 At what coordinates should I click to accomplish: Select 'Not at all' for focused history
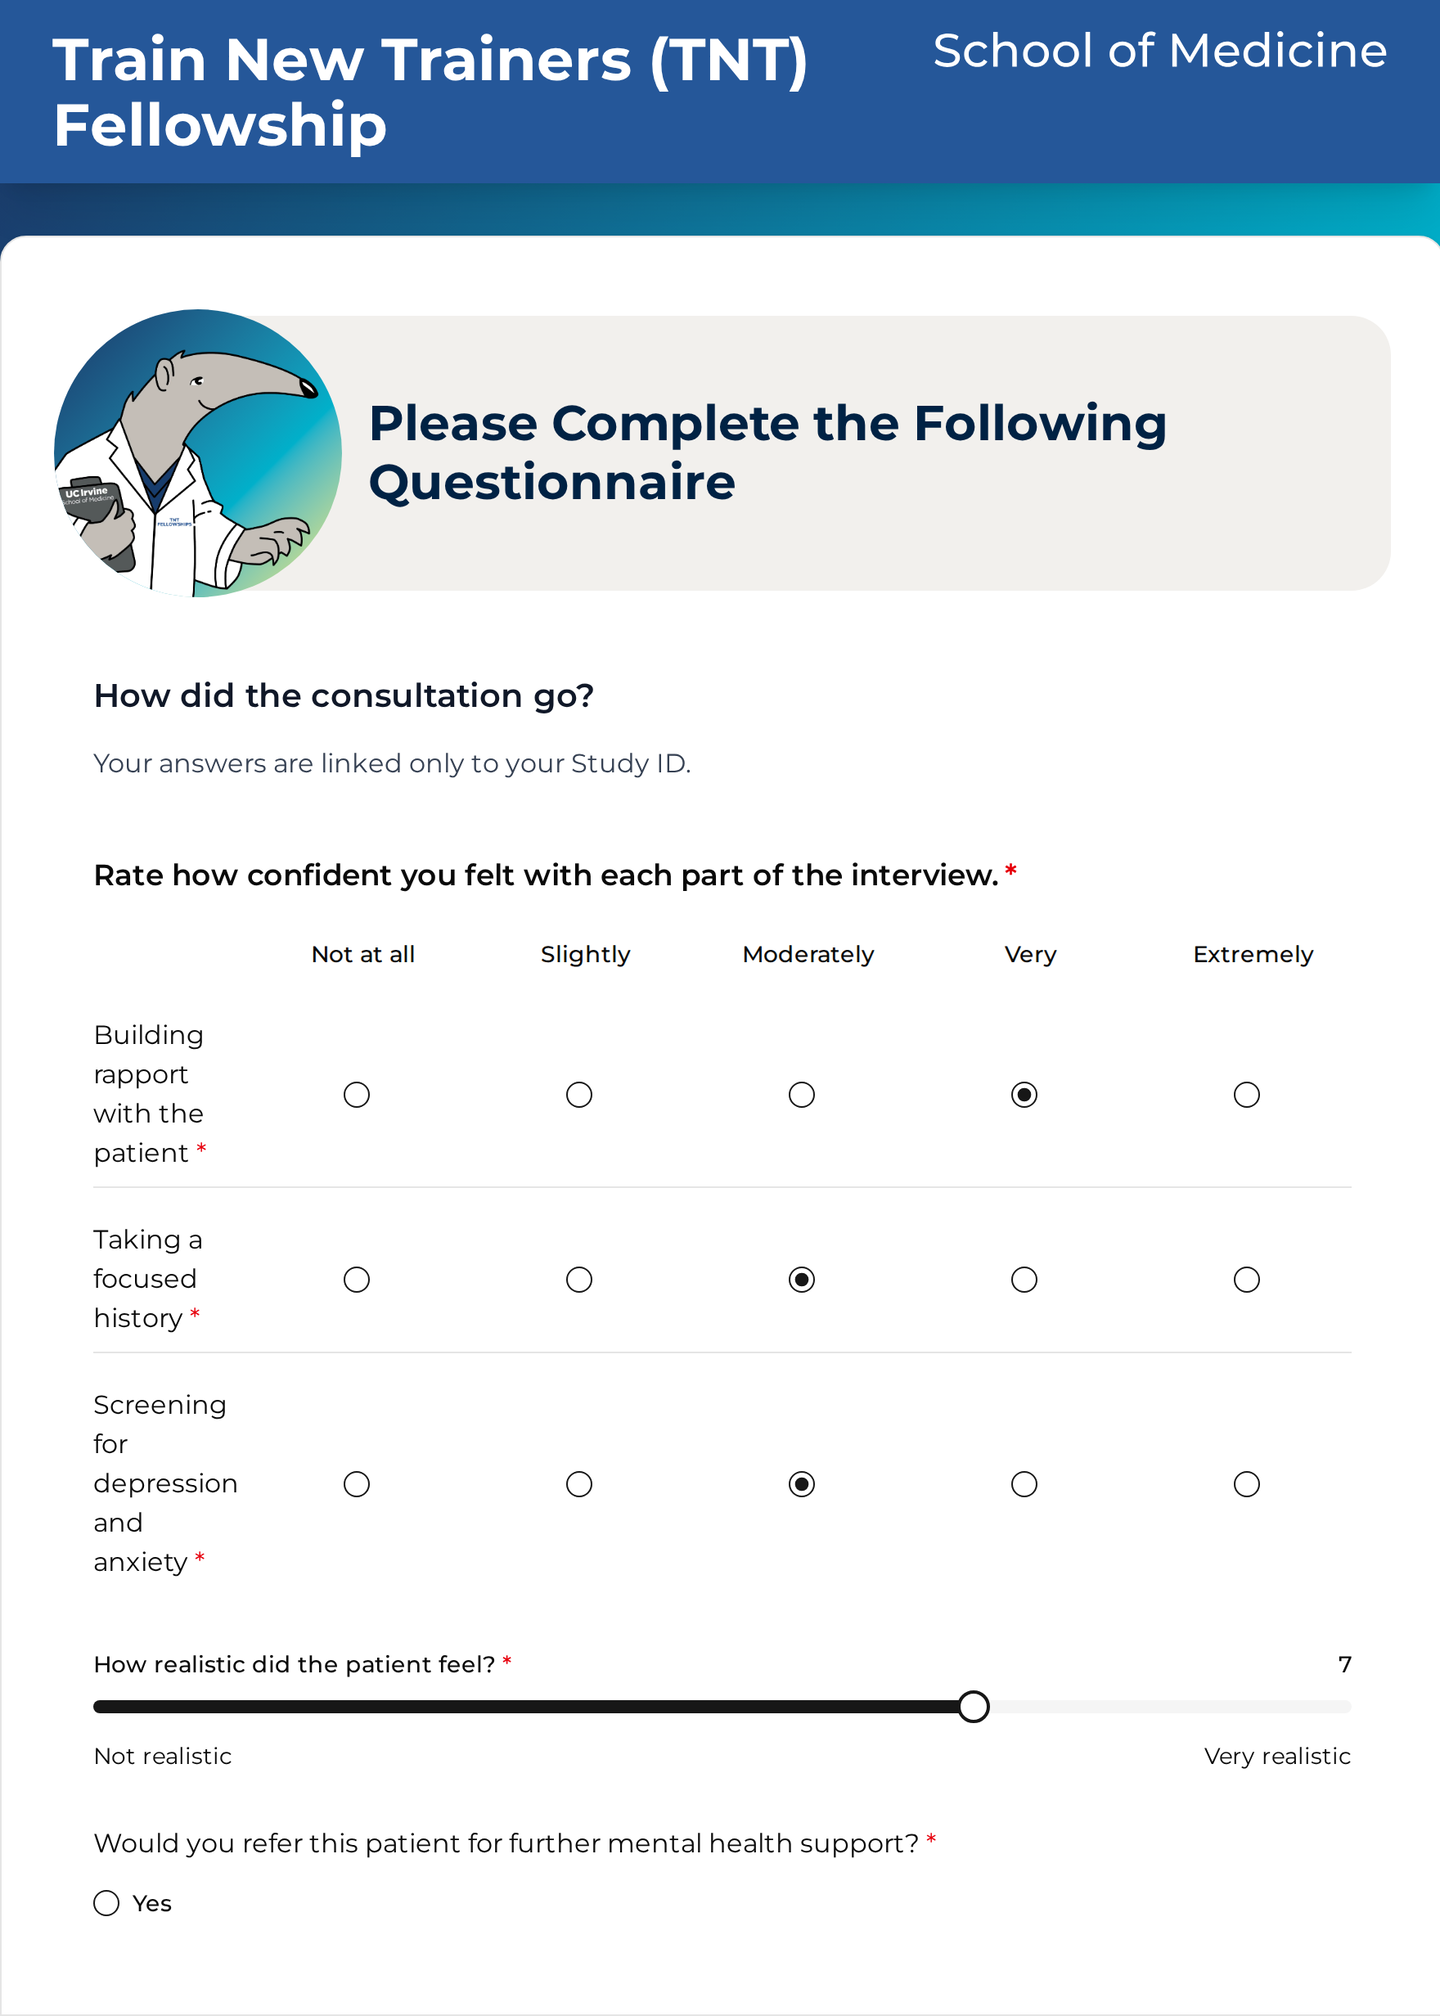(357, 1280)
